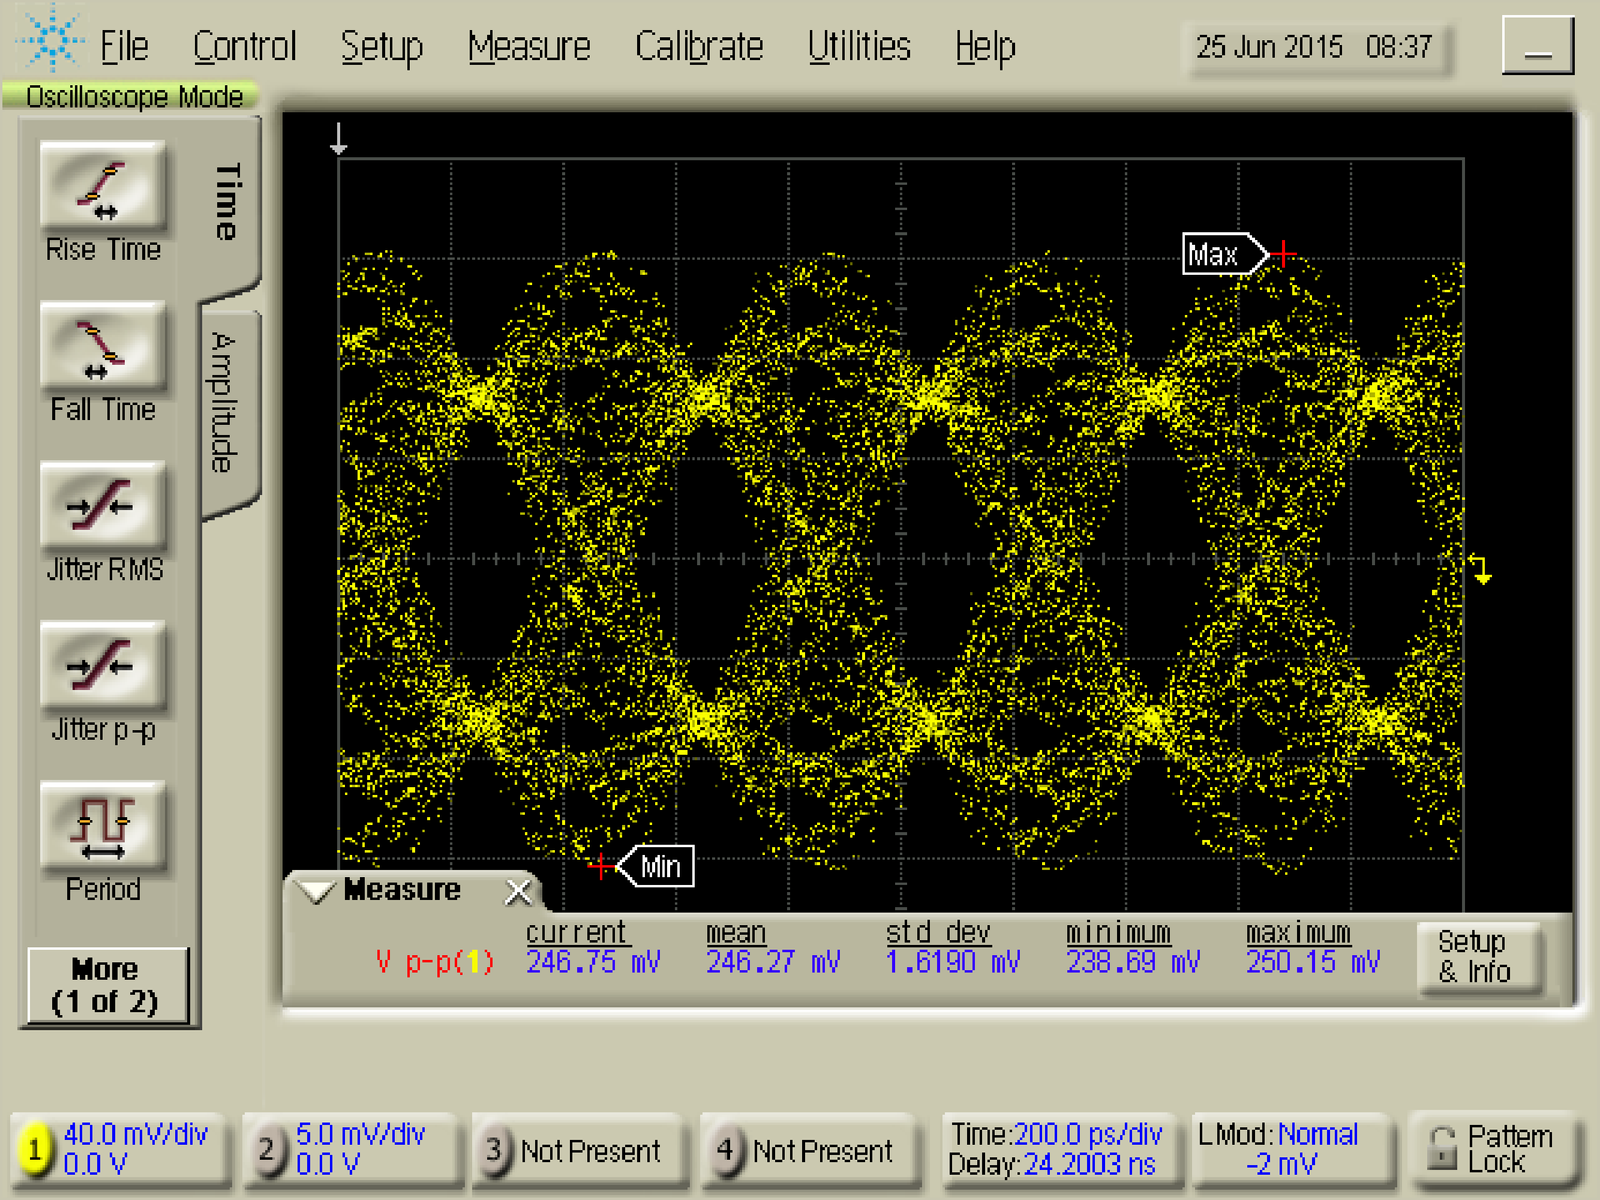Screen dimensions: 1600x1200
Task: Click the Agilent starburst logo icon
Action: pyautogui.click(x=50, y=40)
